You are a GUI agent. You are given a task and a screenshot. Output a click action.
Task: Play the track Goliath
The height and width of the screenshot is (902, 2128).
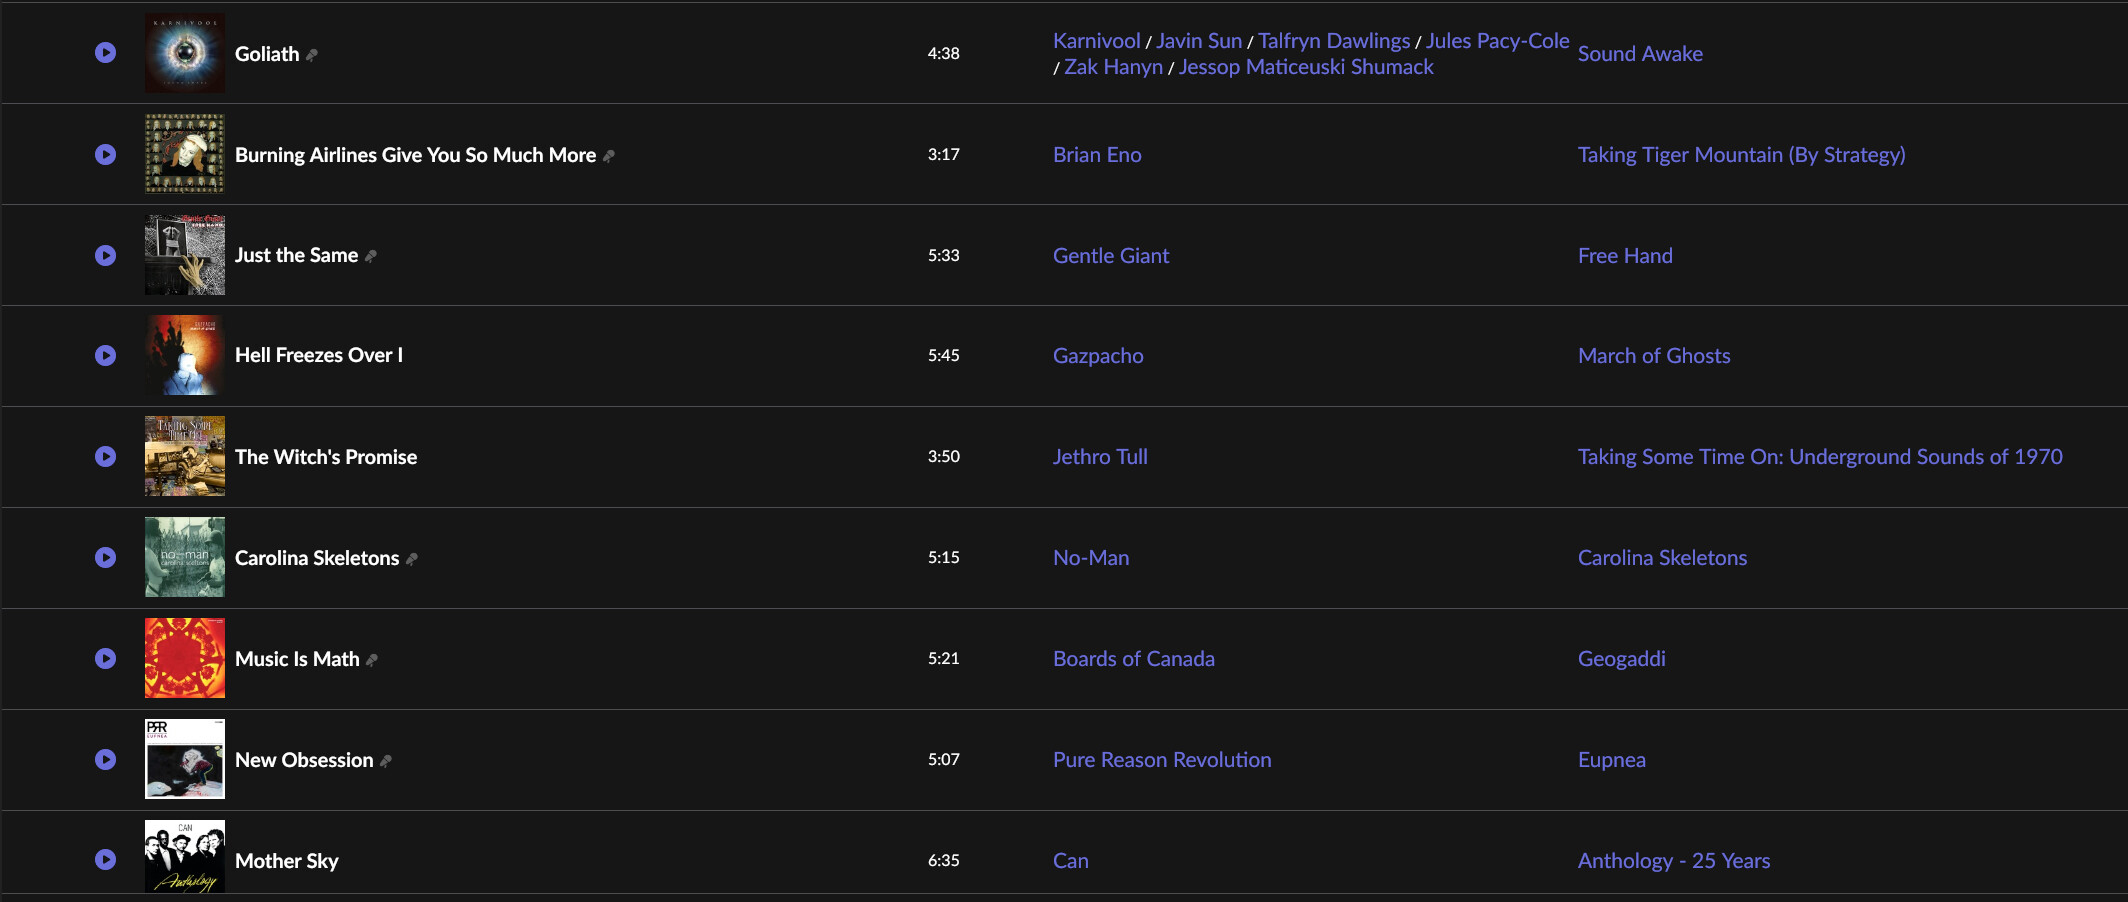105,53
